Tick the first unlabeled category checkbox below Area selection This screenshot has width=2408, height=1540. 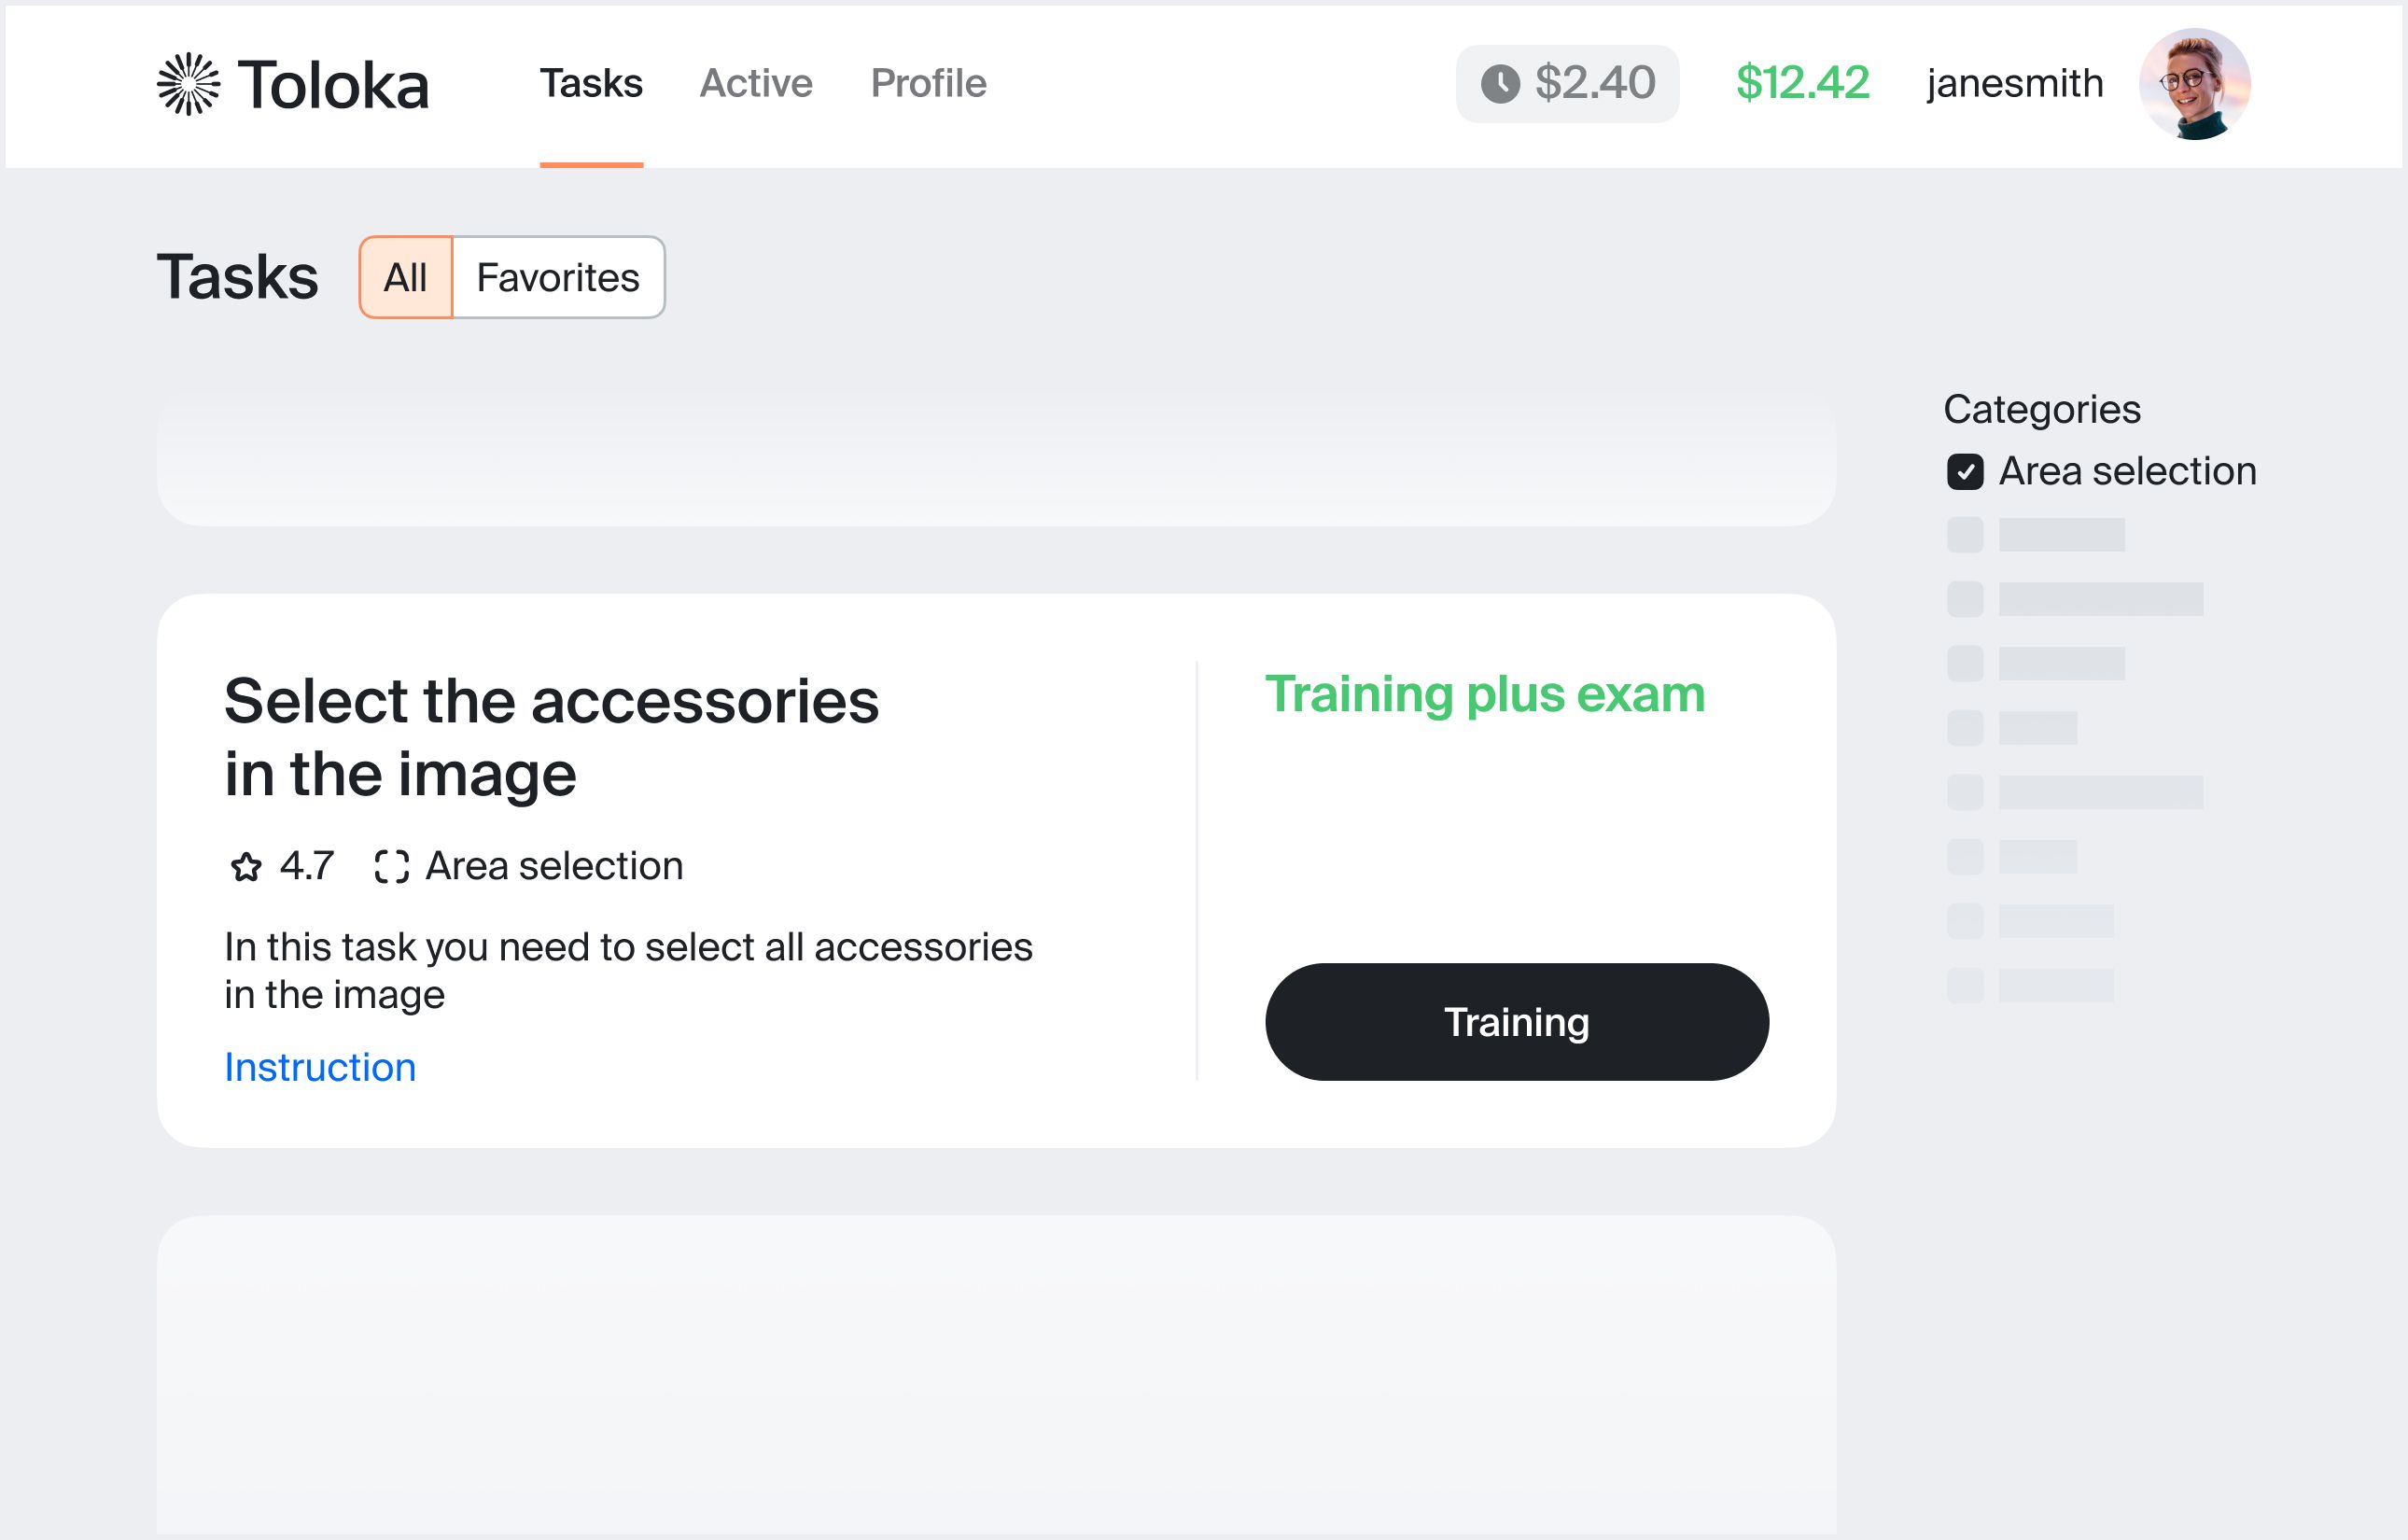(x=1965, y=535)
